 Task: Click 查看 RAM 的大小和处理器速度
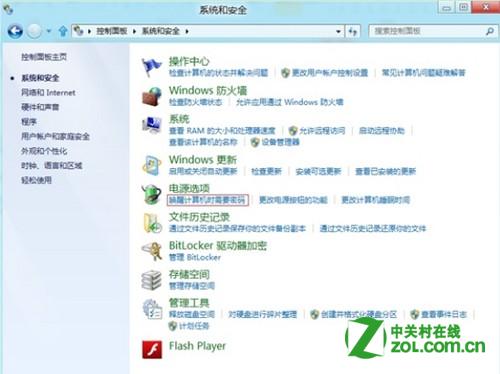pyautogui.click(x=222, y=130)
